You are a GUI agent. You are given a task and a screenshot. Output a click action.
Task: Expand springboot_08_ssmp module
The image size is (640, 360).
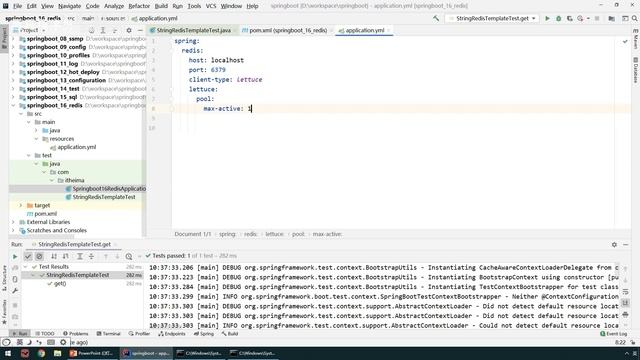click(13, 39)
